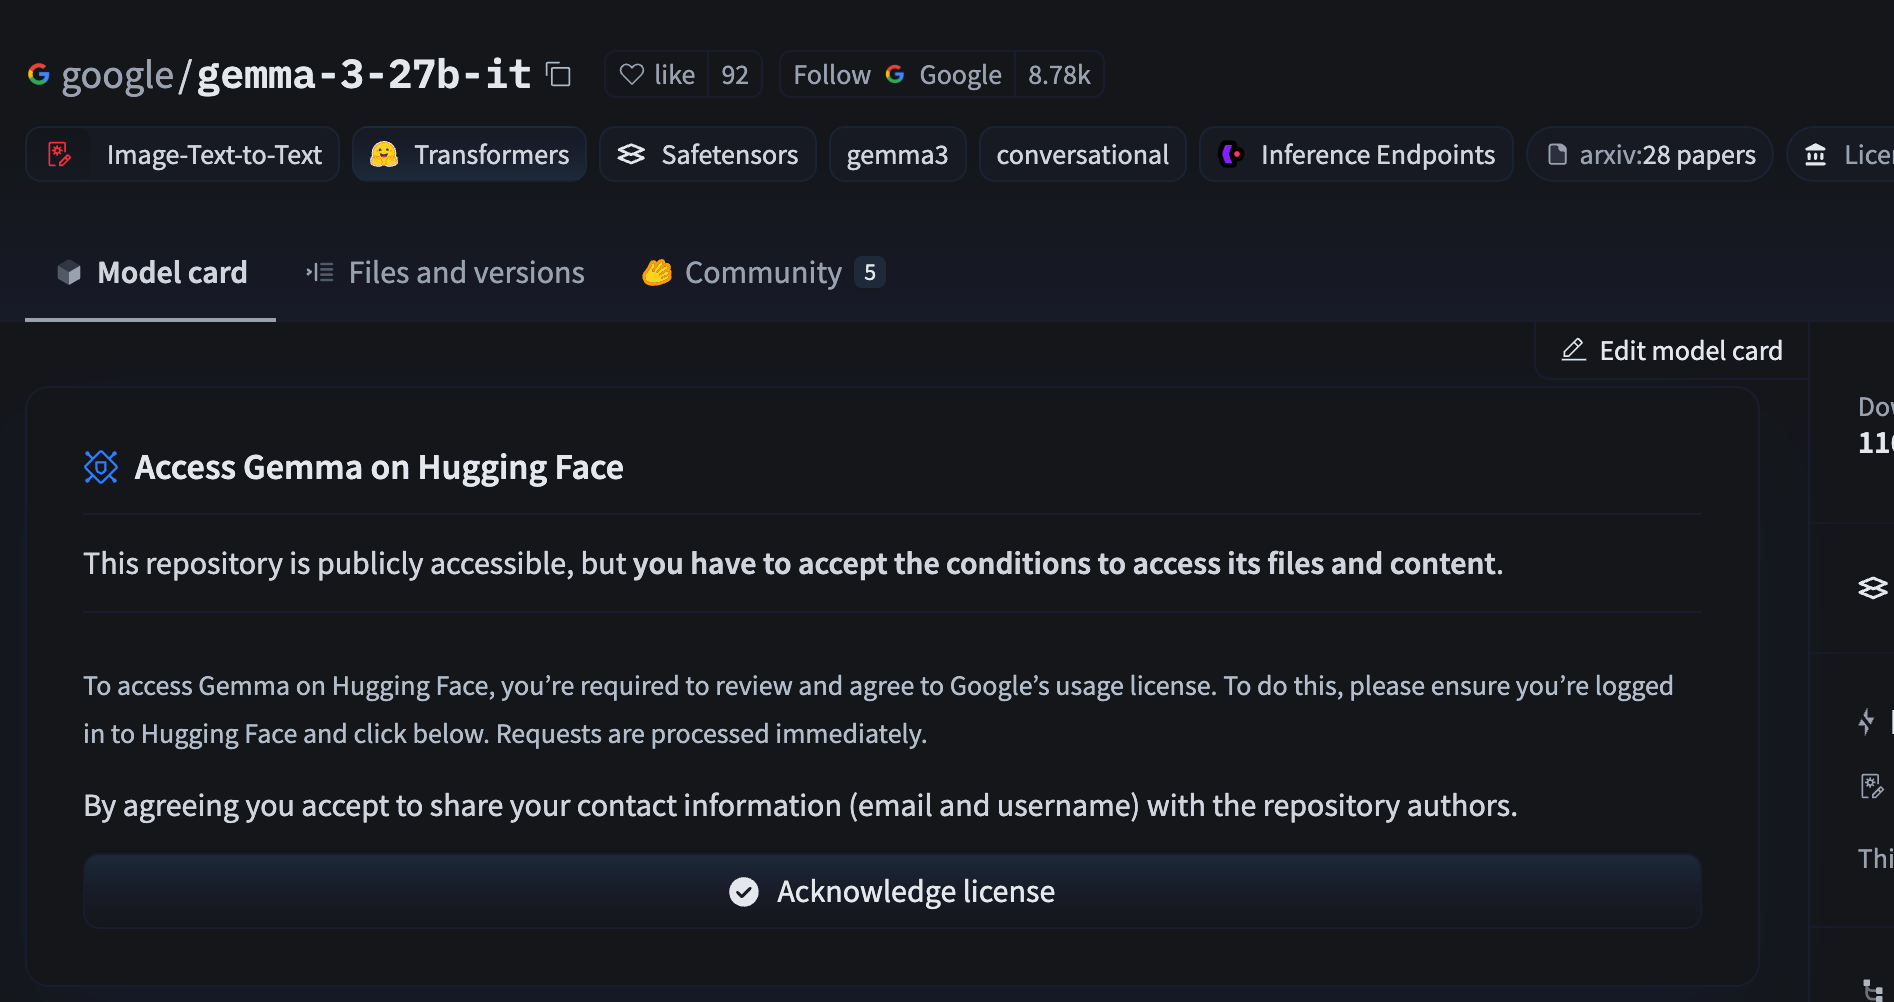The height and width of the screenshot is (1002, 1894).
Task: Select the gemma3 tag
Action: 897,154
